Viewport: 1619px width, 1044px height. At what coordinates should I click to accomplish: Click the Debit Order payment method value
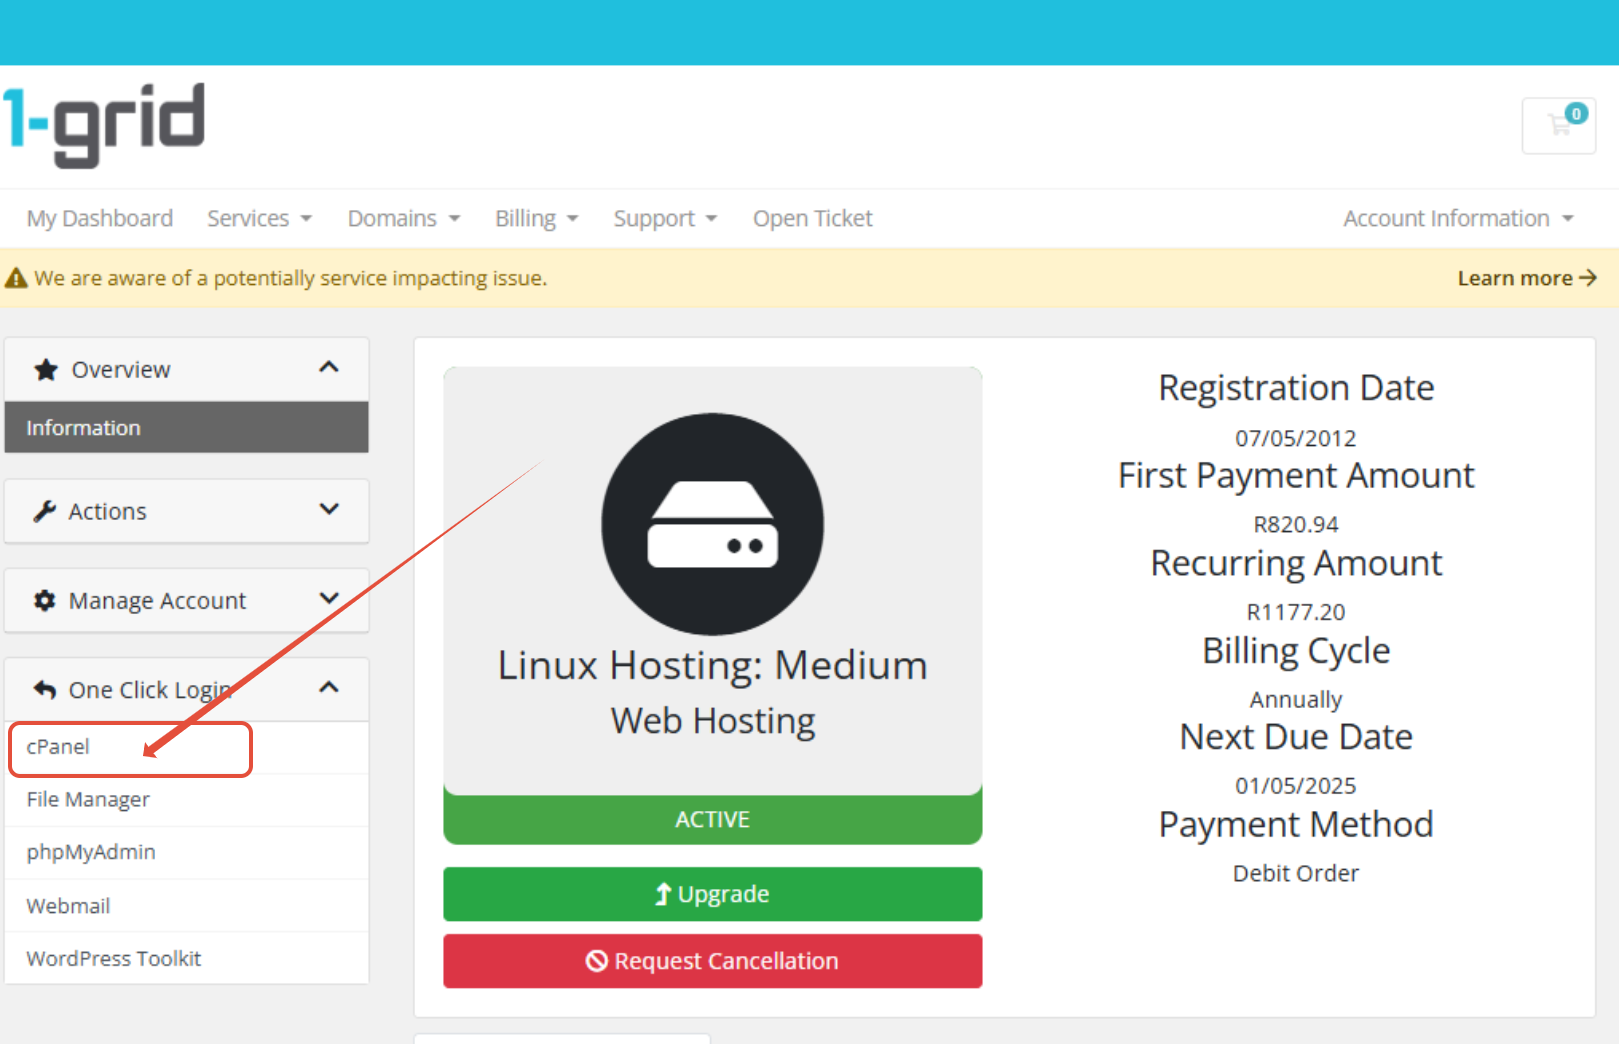click(x=1296, y=873)
